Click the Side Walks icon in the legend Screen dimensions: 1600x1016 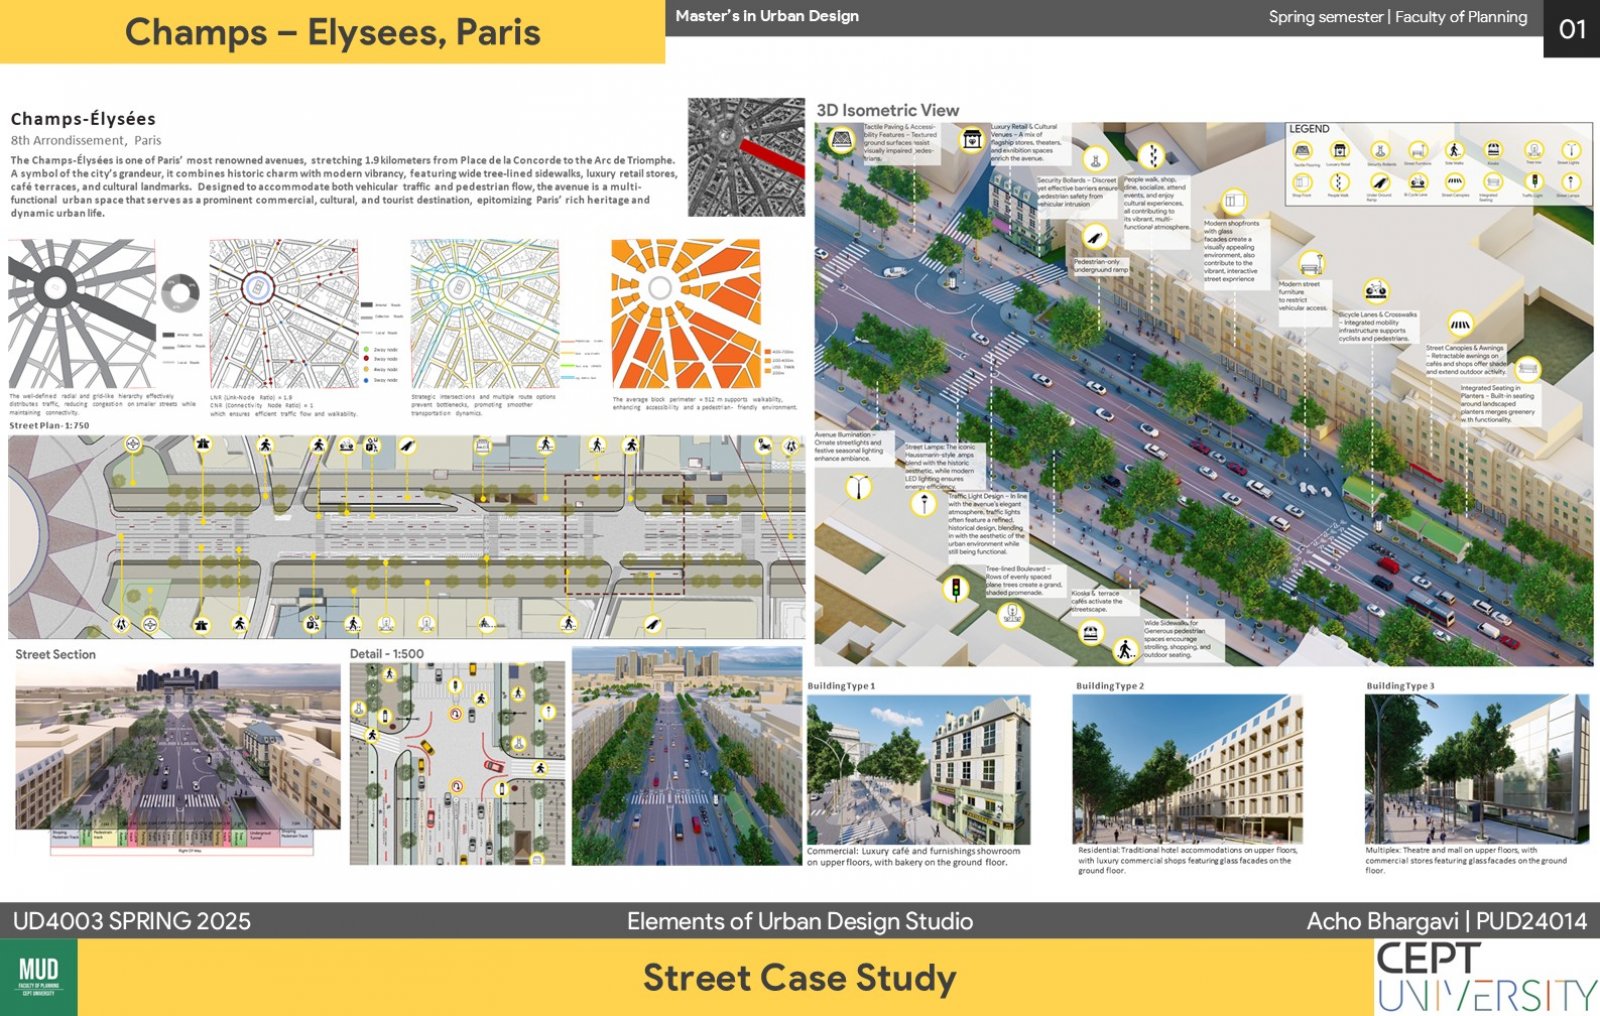(x=1455, y=150)
